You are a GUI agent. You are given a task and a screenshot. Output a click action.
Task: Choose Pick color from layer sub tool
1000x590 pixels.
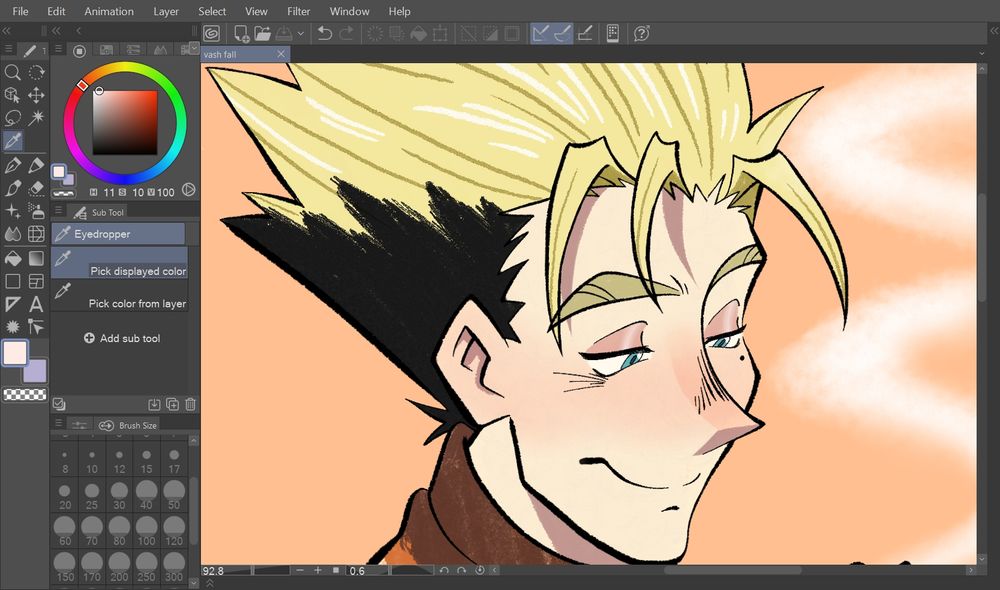[x=119, y=295]
